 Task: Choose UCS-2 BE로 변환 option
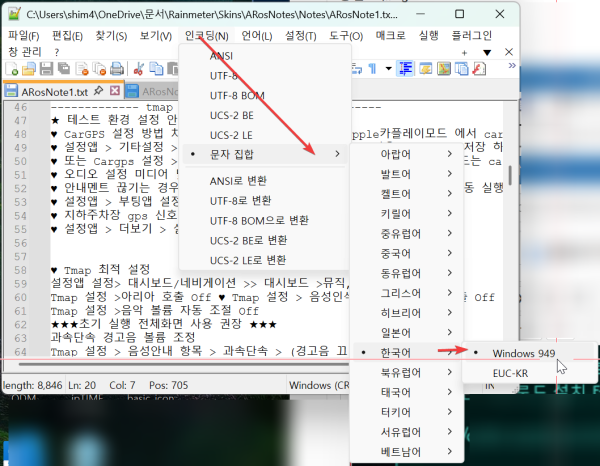click(x=265, y=240)
